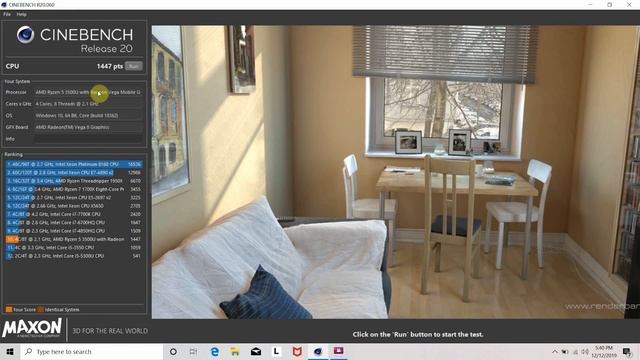Select the Intel Core i7-4850HQ ranking row
Image resolution: width=640 pixels, height=360 pixels.
coord(74,231)
